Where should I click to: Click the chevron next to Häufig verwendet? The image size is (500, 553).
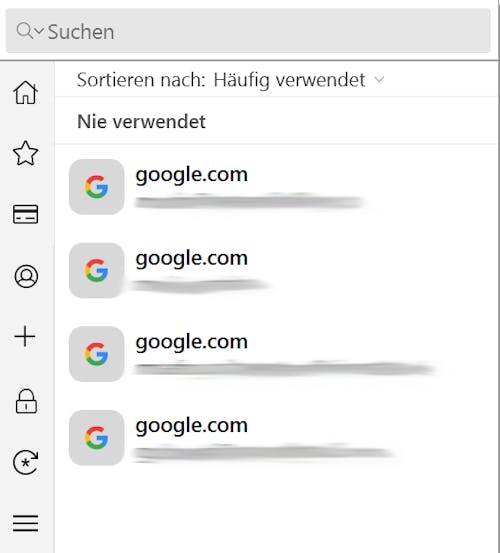click(379, 79)
